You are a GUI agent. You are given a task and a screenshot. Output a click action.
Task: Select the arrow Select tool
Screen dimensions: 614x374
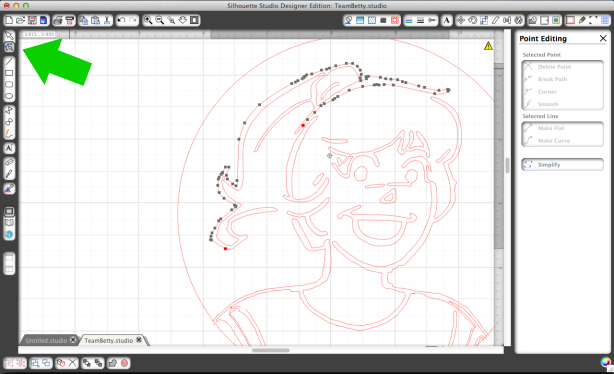[x=9, y=36]
